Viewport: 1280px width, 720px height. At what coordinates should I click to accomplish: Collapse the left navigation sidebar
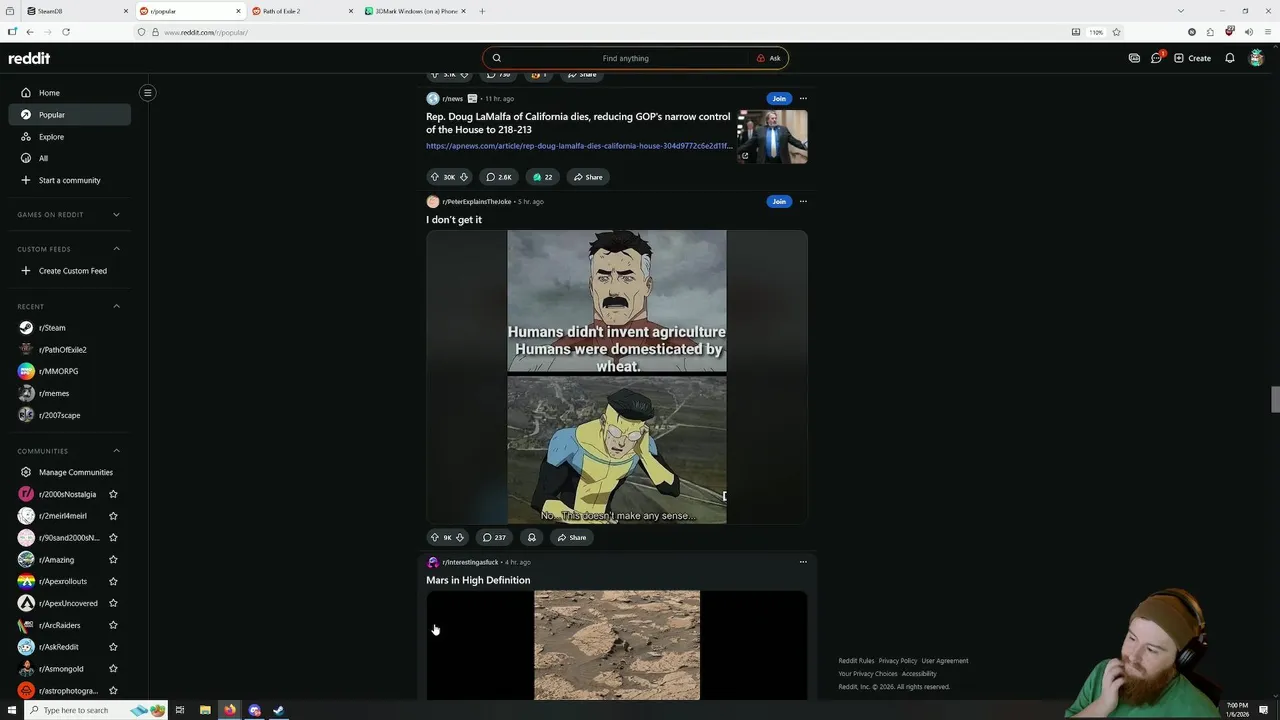click(147, 93)
